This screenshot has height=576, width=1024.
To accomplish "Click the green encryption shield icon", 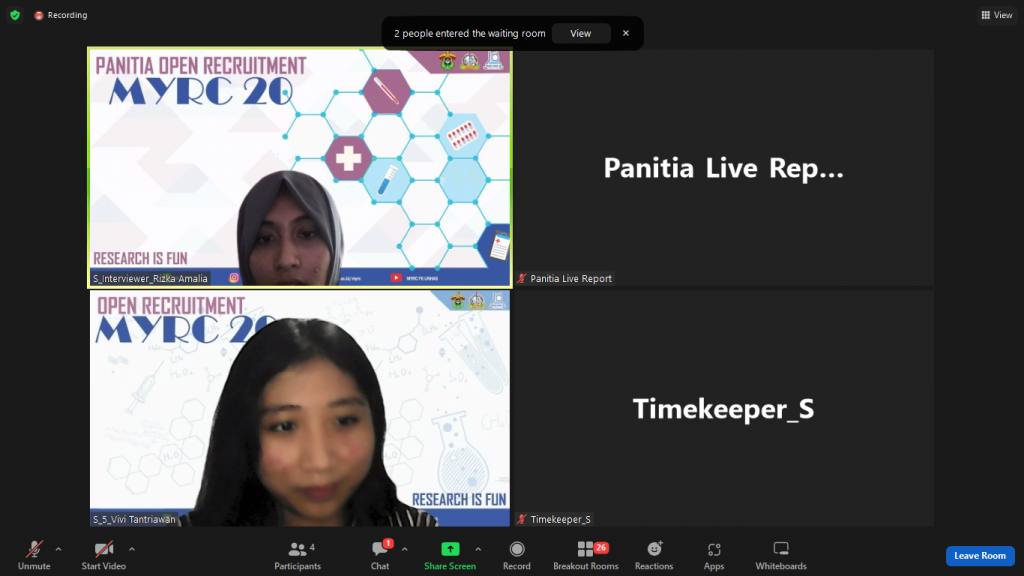I will pos(15,15).
